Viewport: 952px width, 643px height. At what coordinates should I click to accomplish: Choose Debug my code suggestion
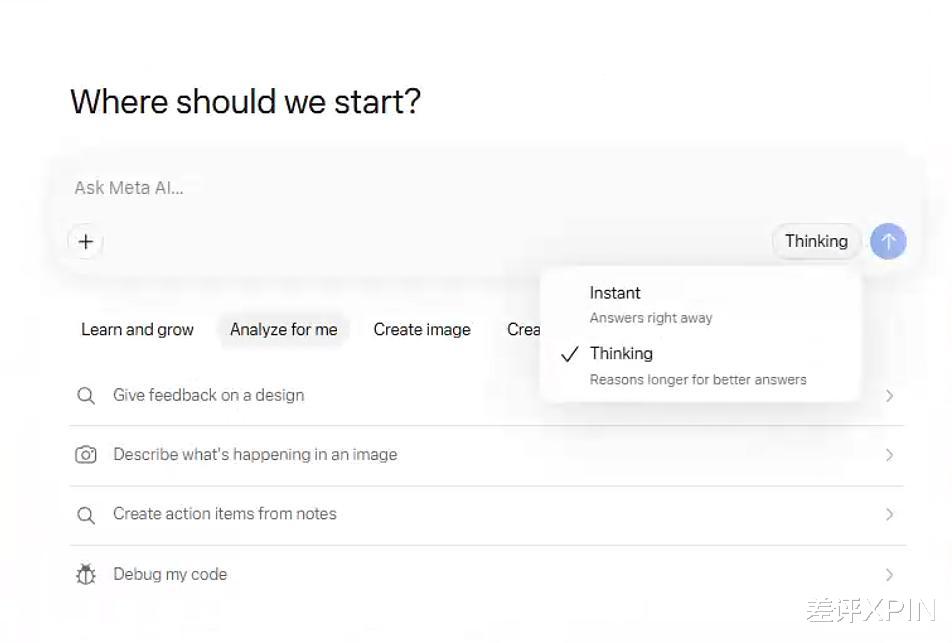pos(170,574)
